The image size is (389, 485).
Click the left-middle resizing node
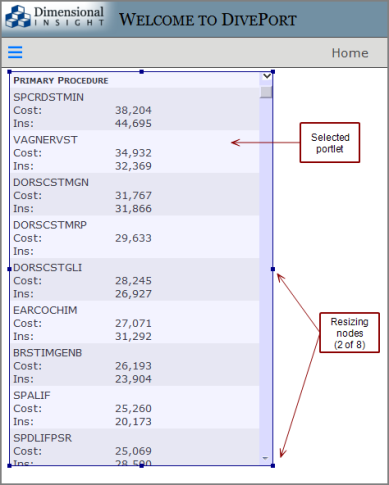pos(10,269)
